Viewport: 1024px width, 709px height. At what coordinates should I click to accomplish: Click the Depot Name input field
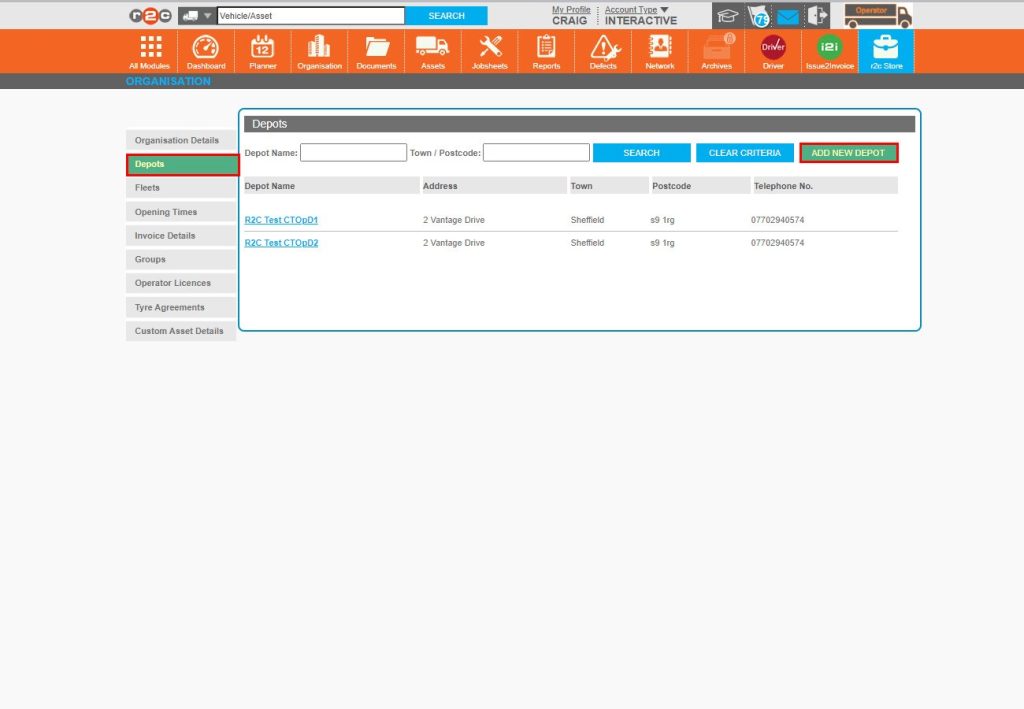point(353,153)
